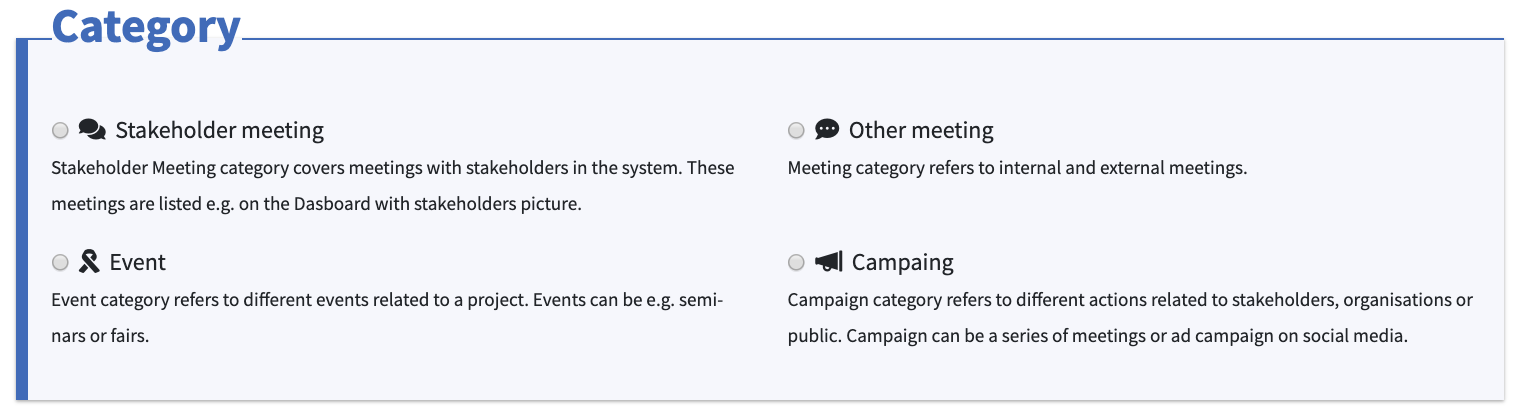Click the Other meeting label text
Image resolution: width=1520 pixels, height=418 pixels.
[921, 130]
